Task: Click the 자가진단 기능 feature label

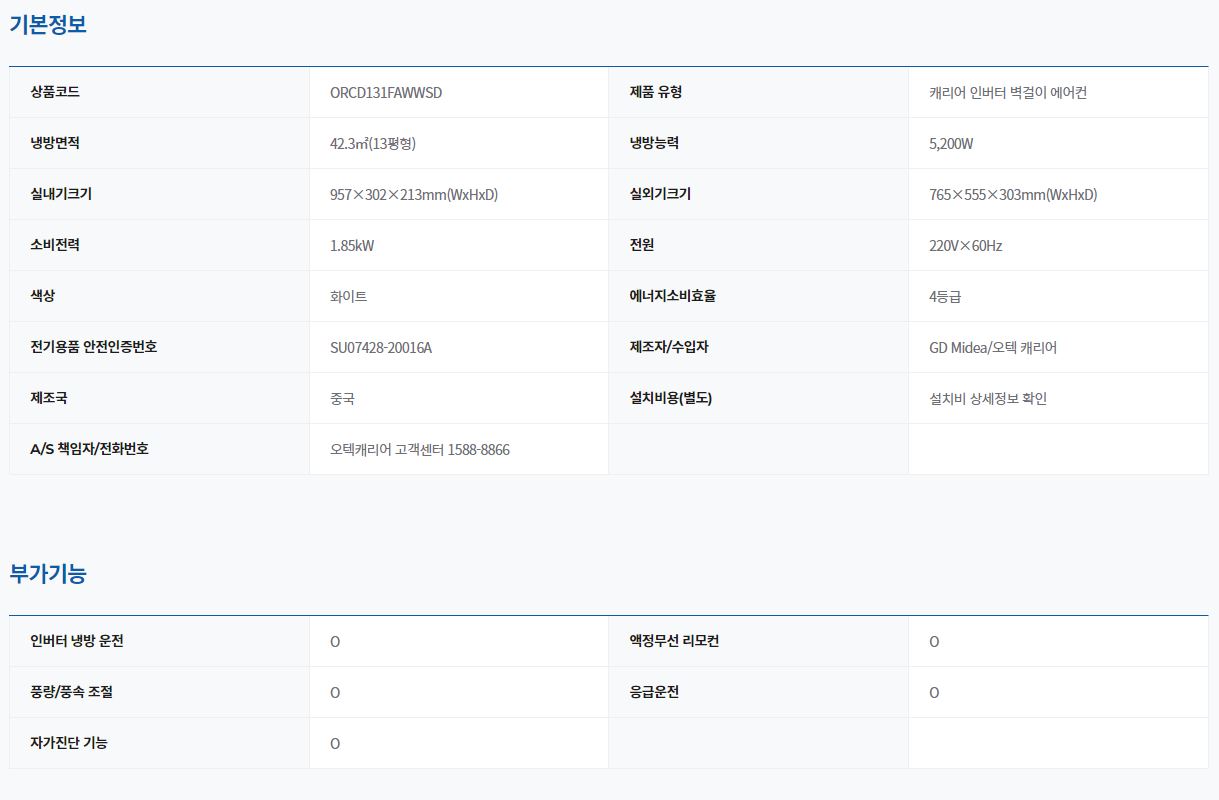Action: [69, 743]
